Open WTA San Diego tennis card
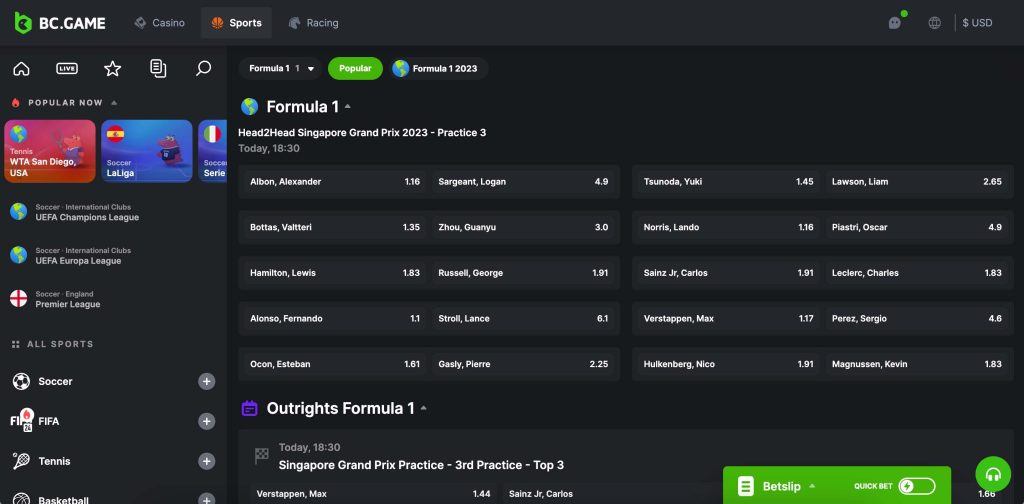The height and width of the screenshot is (504, 1024). coord(50,151)
